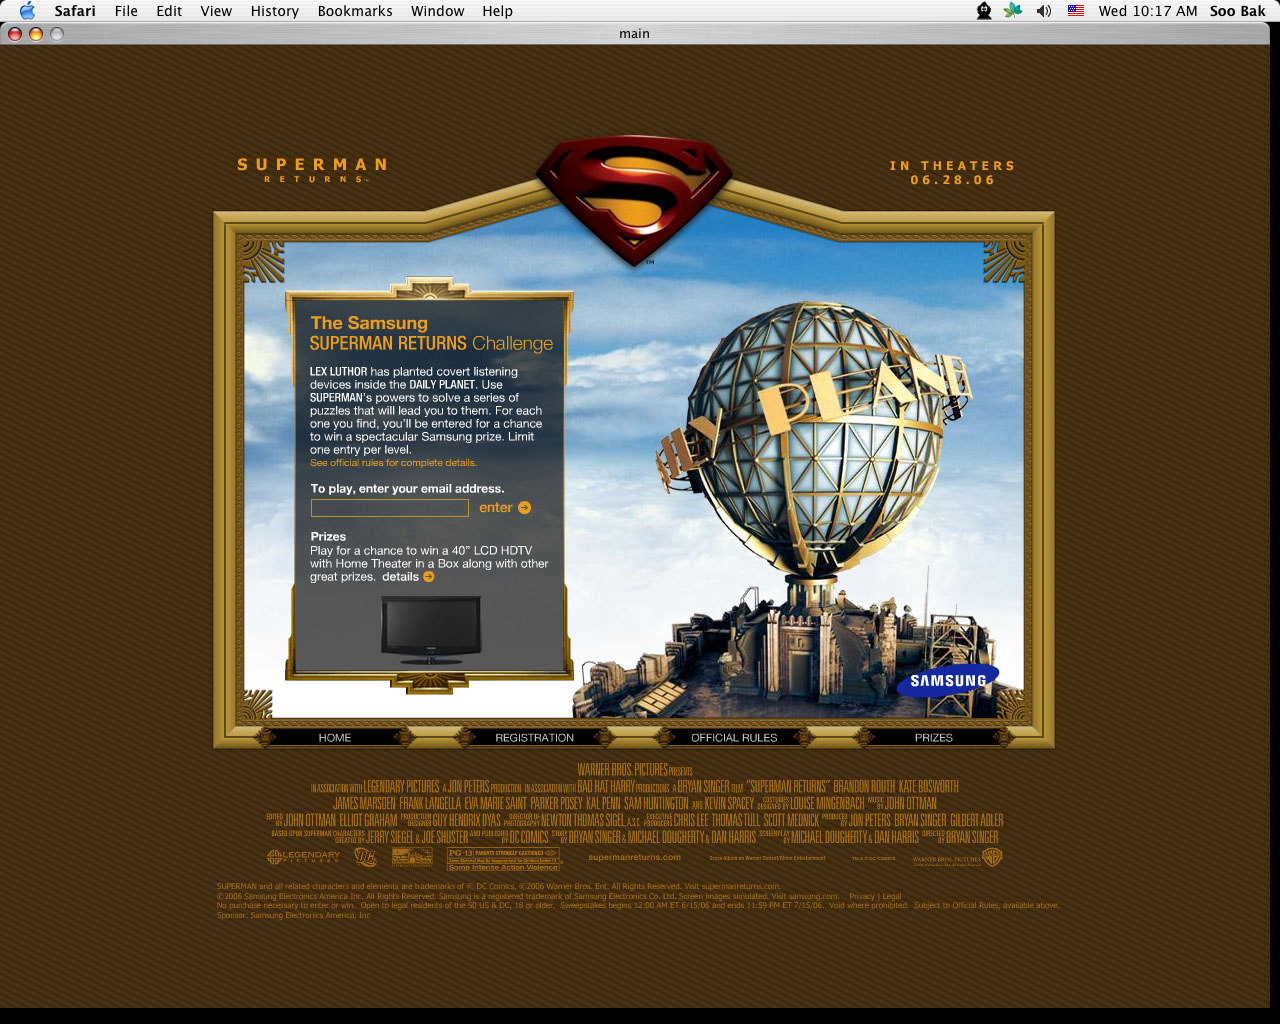
Task: Click the IN THEATERS 06.28.06 text
Action: [952, 173]
